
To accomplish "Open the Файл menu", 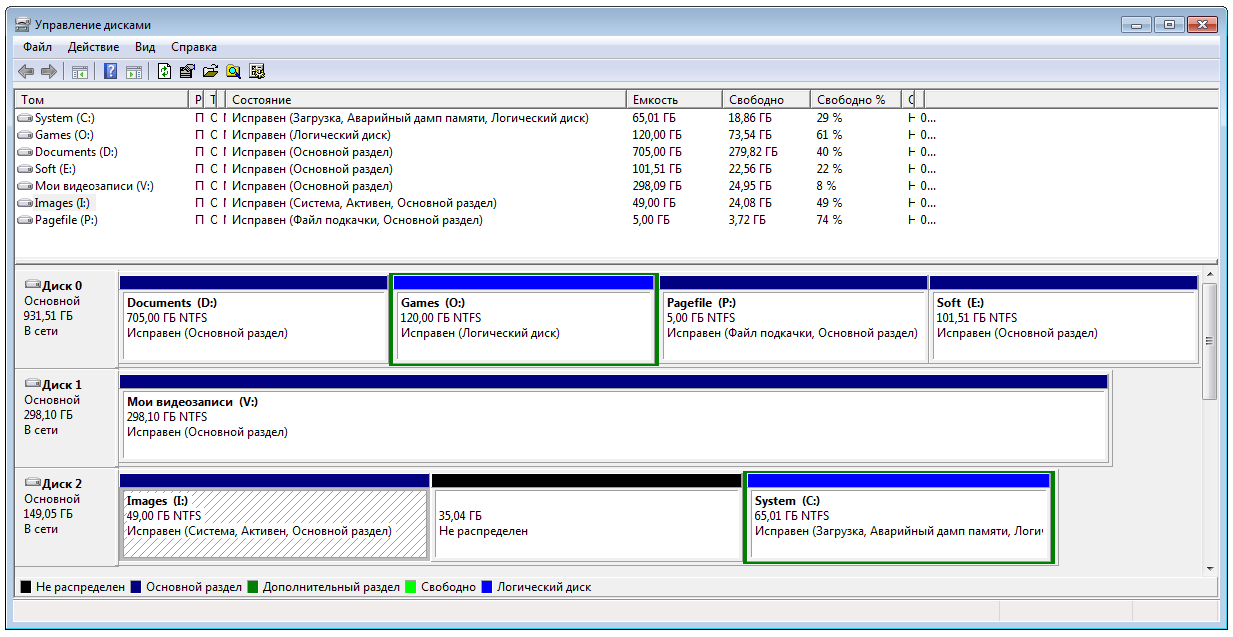I will (38, 47).
